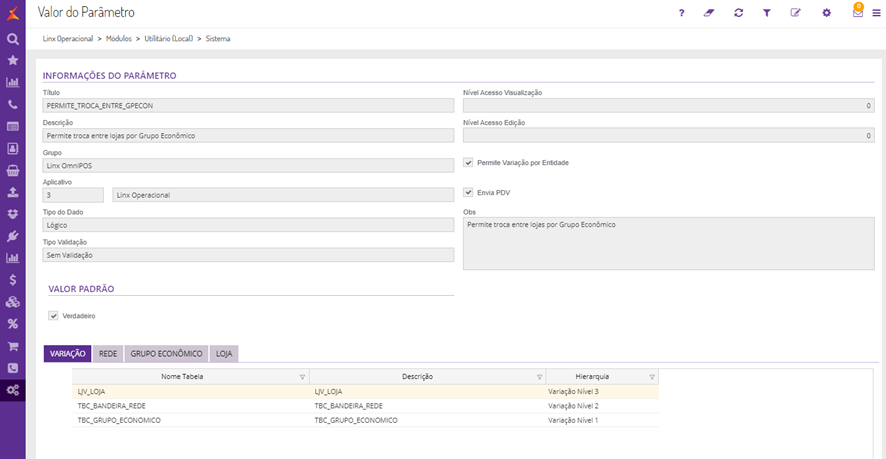
Task: Open filter dropdown on Descrição column
Action: click(538, 377)
